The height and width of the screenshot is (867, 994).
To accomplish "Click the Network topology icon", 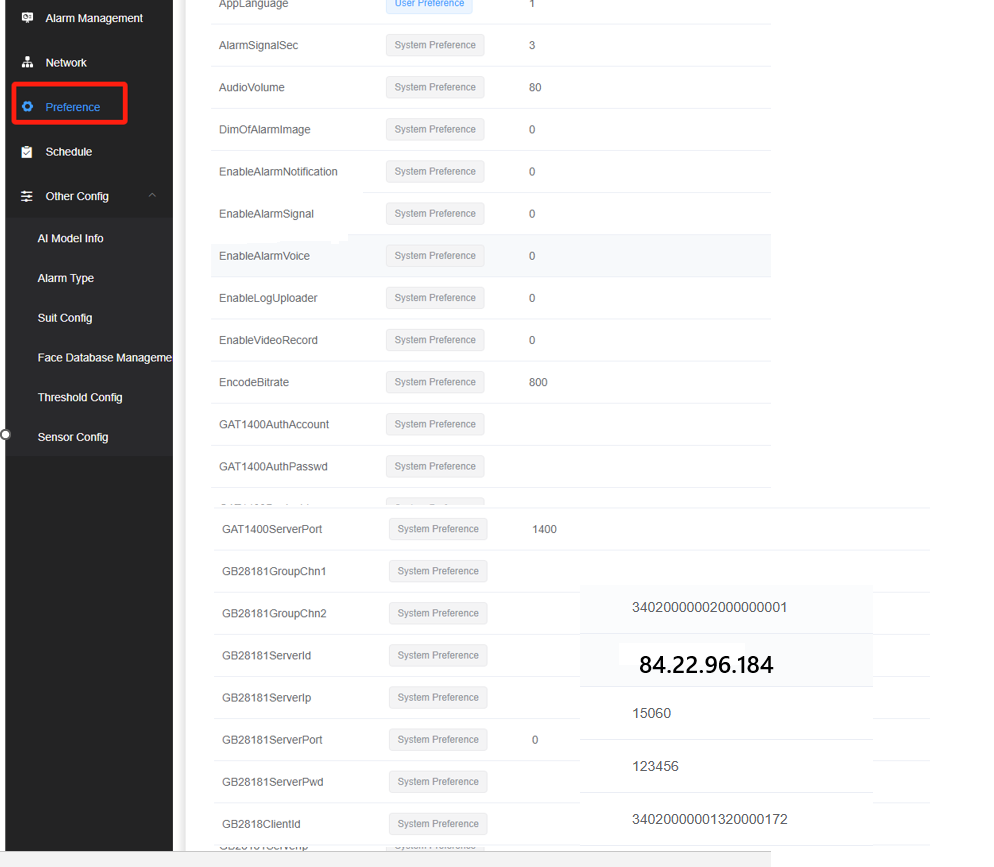I will [x=27, y=62].
